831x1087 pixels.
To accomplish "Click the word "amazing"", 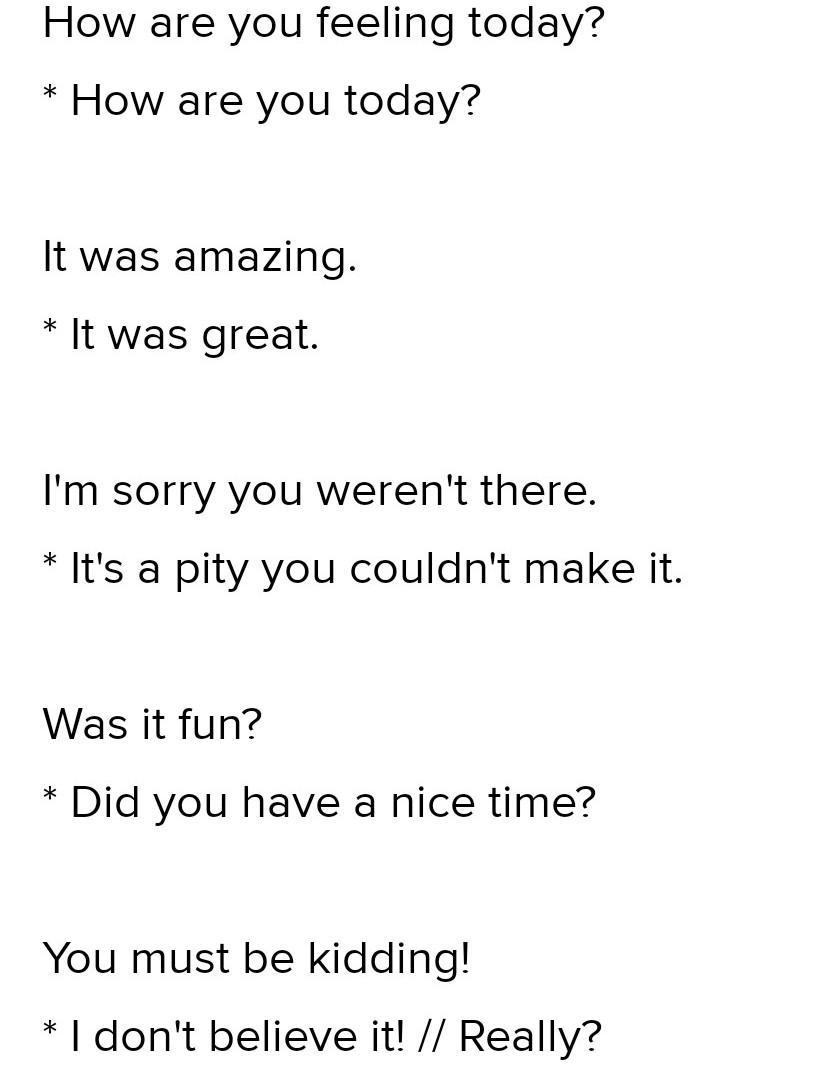I will [x=264, y=258].
